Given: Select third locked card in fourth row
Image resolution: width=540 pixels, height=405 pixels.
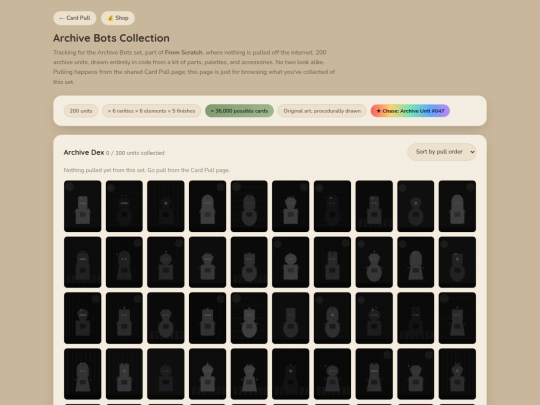Looking at the screenshot, I should 166,374.
